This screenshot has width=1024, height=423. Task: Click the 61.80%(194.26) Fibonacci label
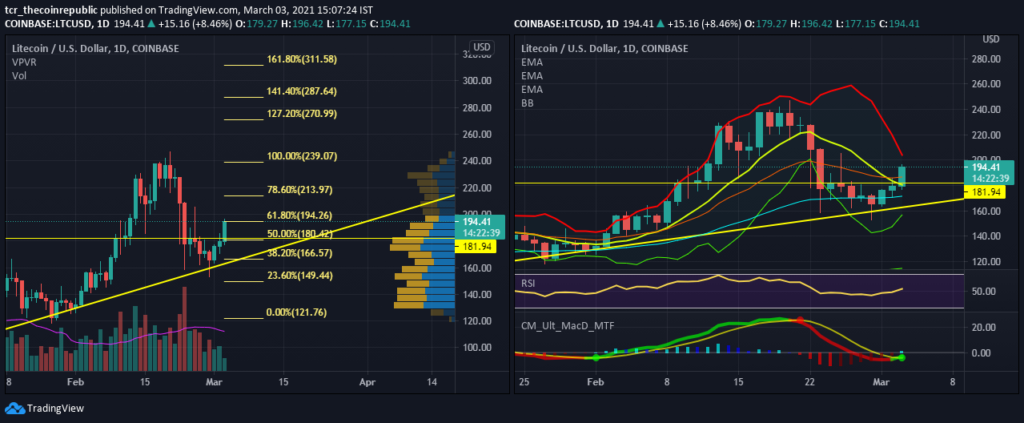300,215
